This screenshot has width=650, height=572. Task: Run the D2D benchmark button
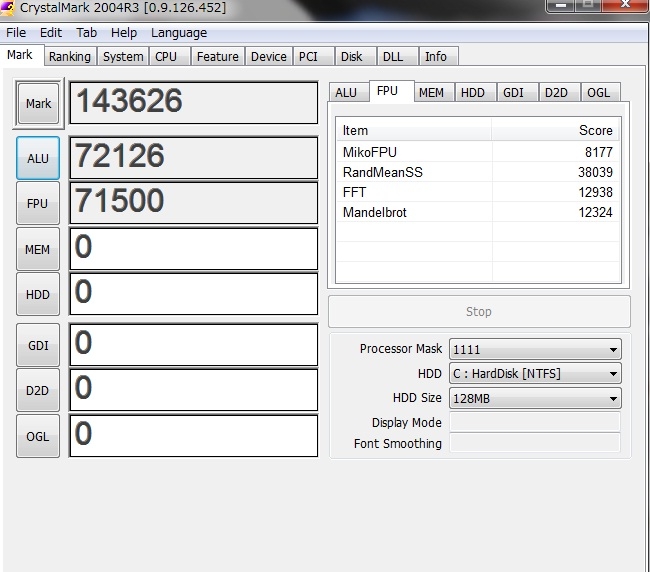point(38,390)
